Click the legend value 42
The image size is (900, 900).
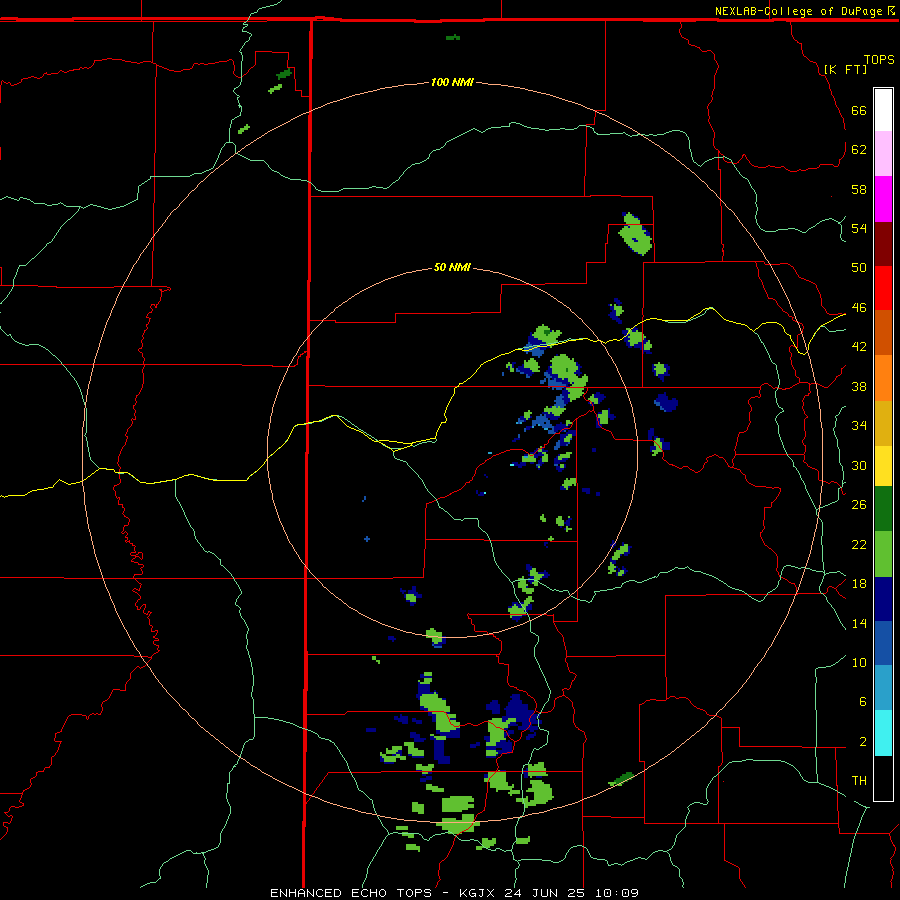859,347
